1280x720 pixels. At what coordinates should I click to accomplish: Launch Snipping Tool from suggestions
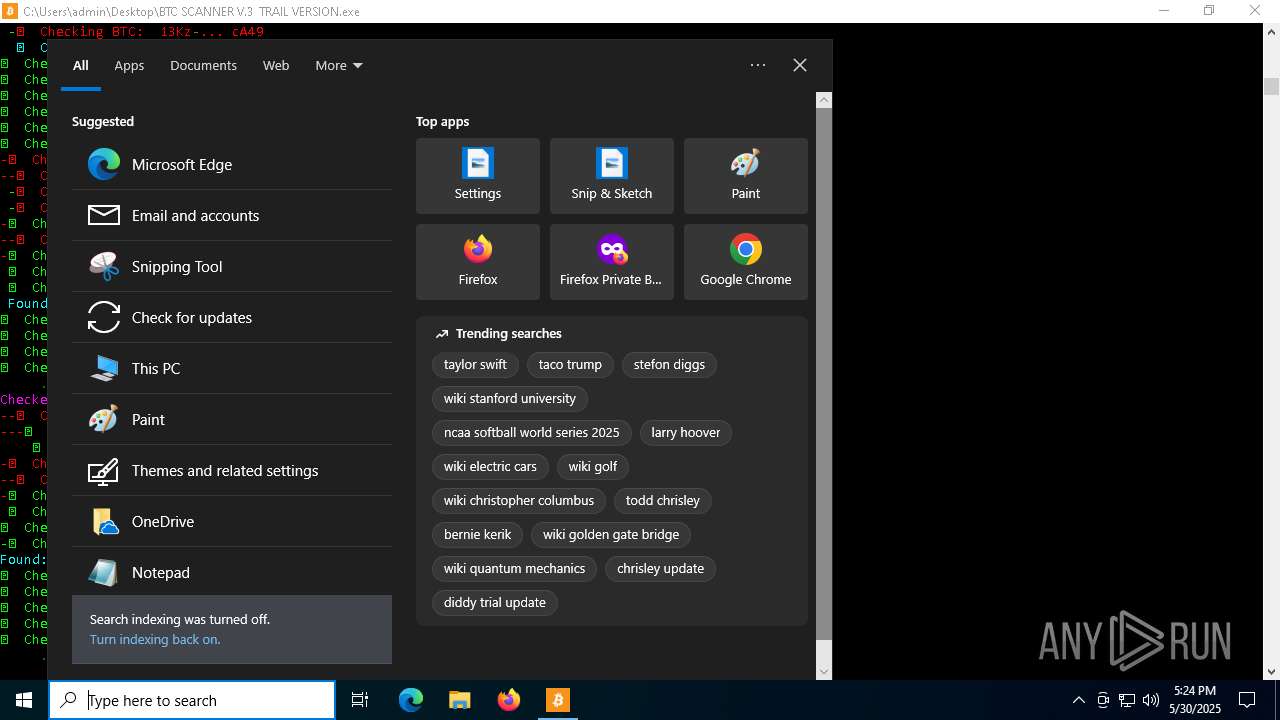tap(232, 267)
